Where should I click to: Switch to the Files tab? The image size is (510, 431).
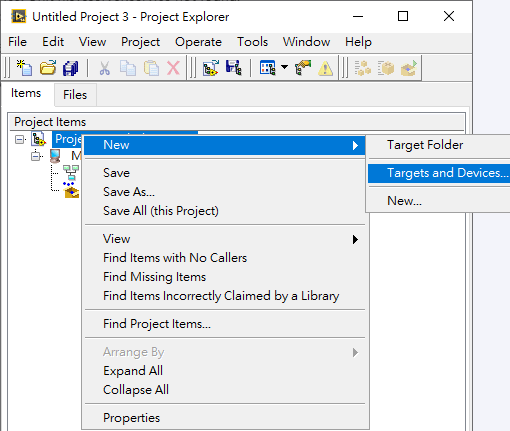[x=75, y=95]
